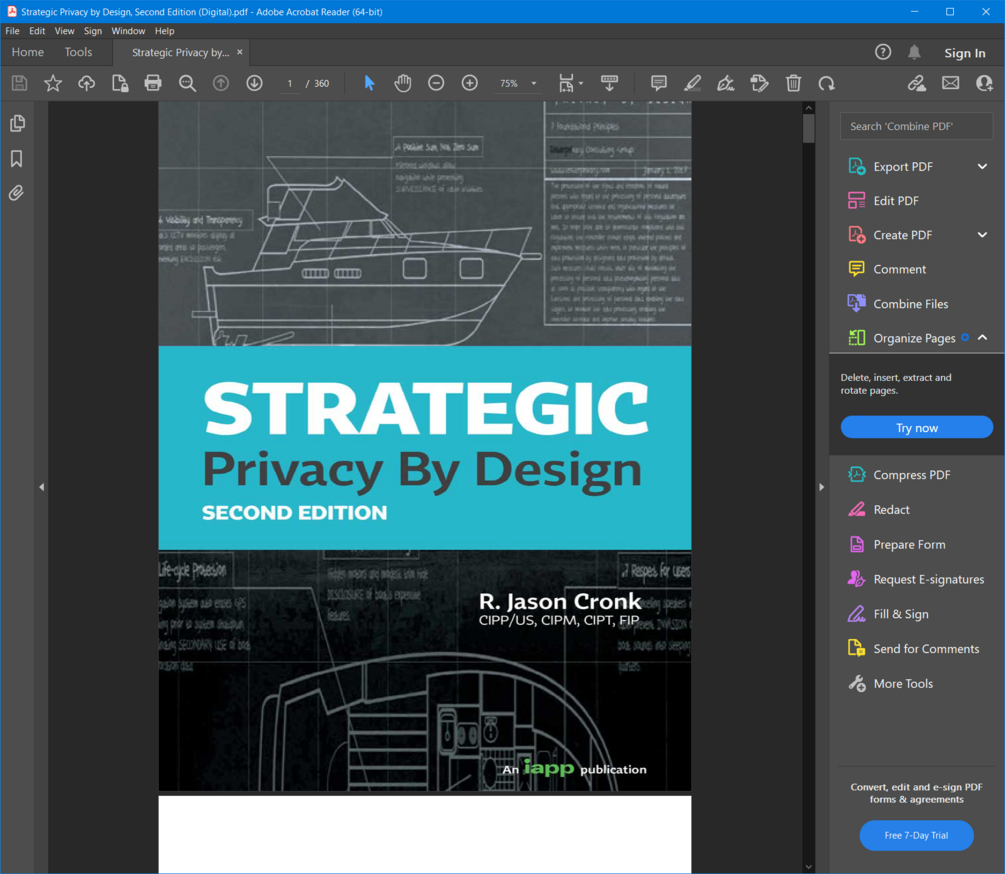
Task: Open the Sign menu
Action: (x=93, y=31)
